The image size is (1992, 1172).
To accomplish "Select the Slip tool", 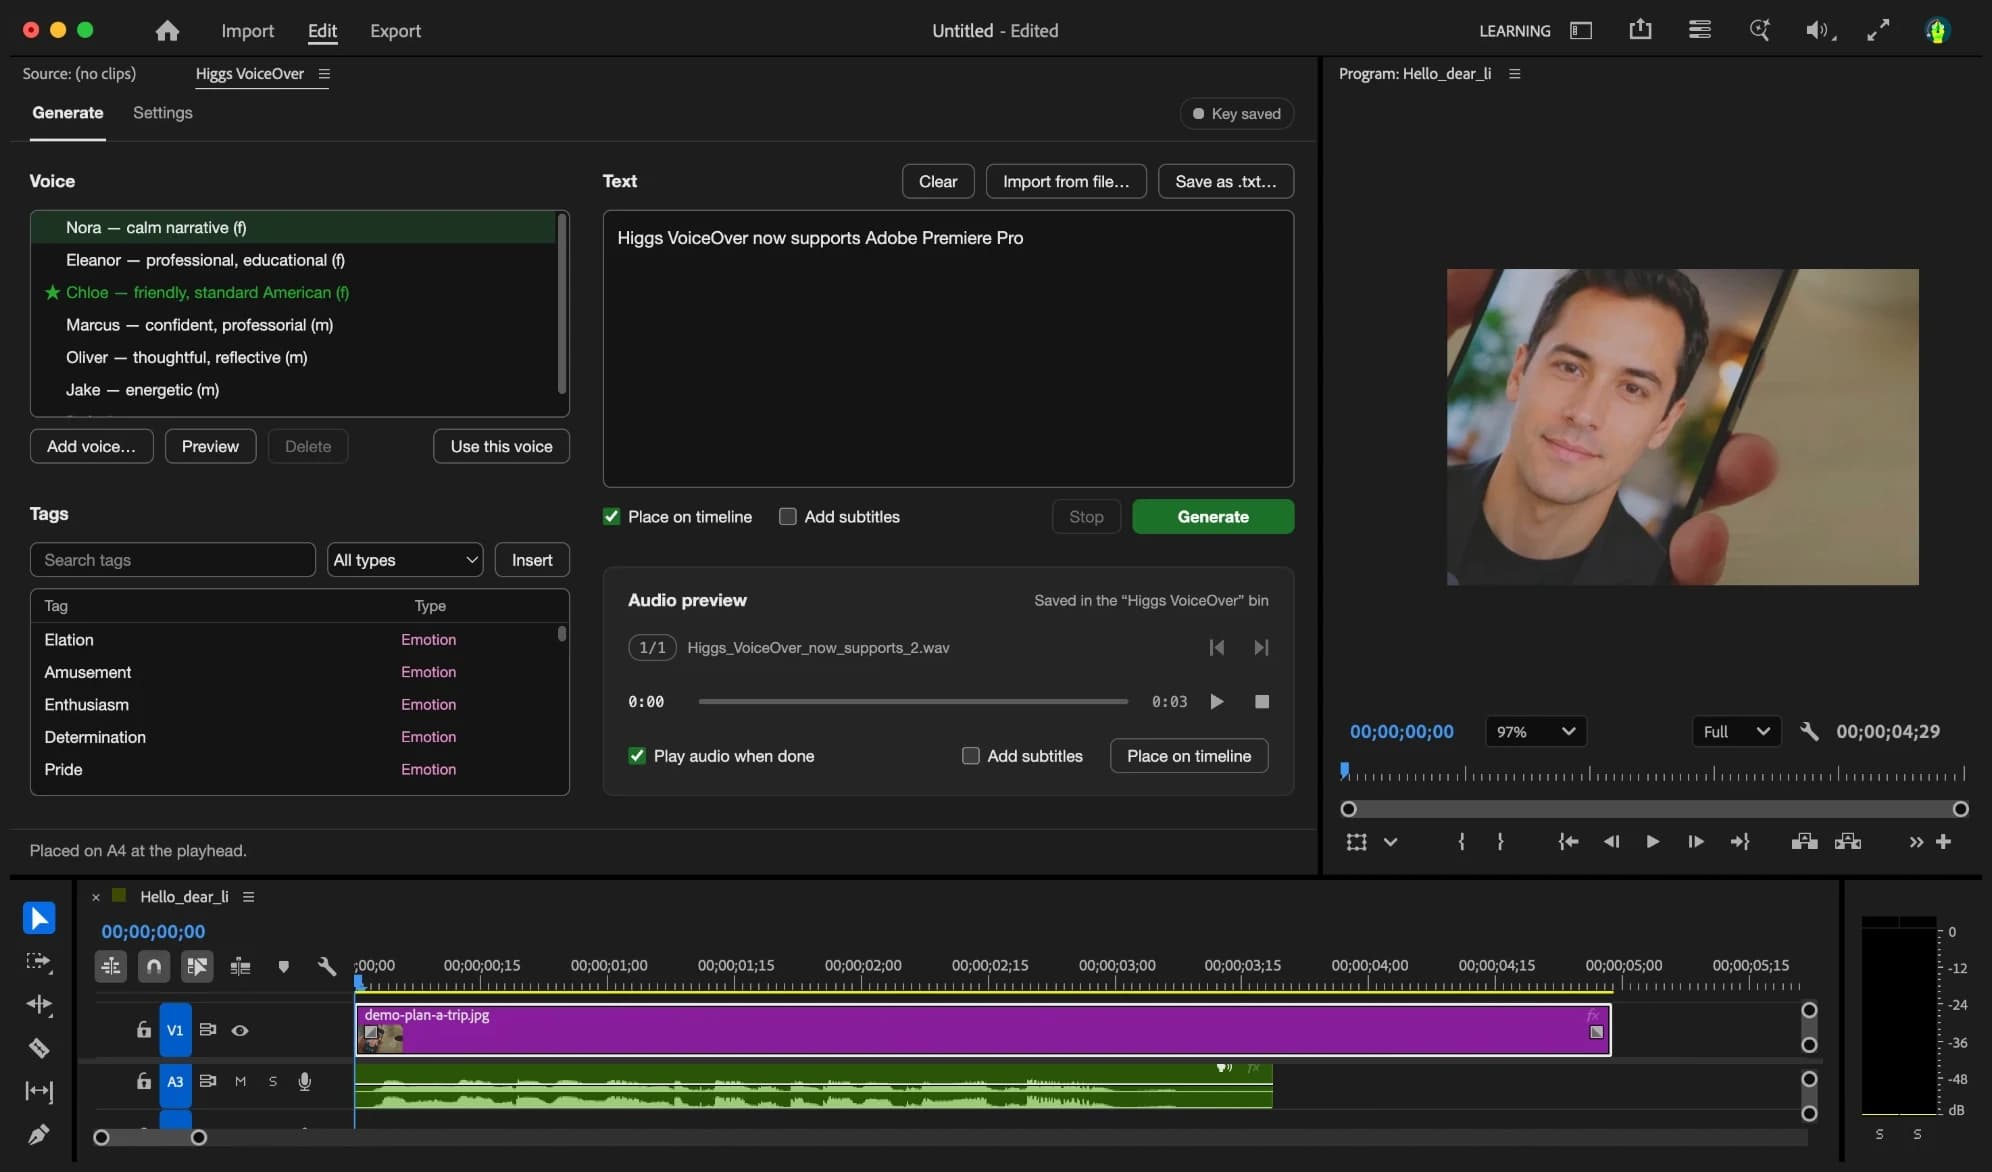I will coord(39,1091).
